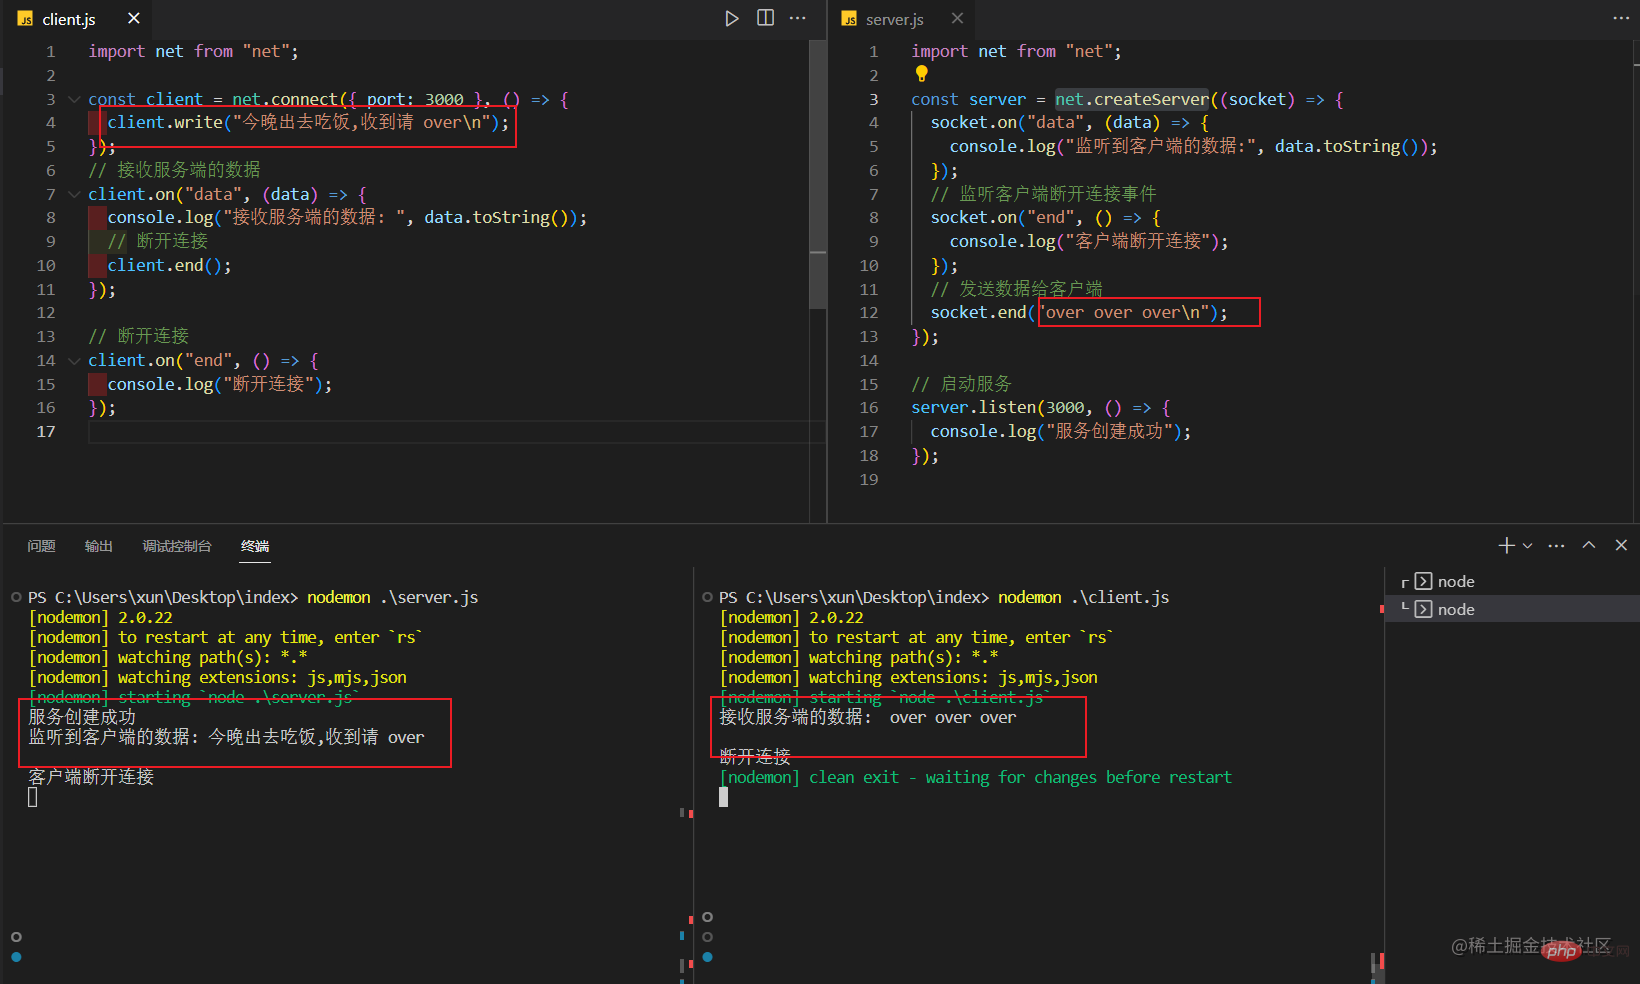Split the client.js editor to the right

[765, 18]
